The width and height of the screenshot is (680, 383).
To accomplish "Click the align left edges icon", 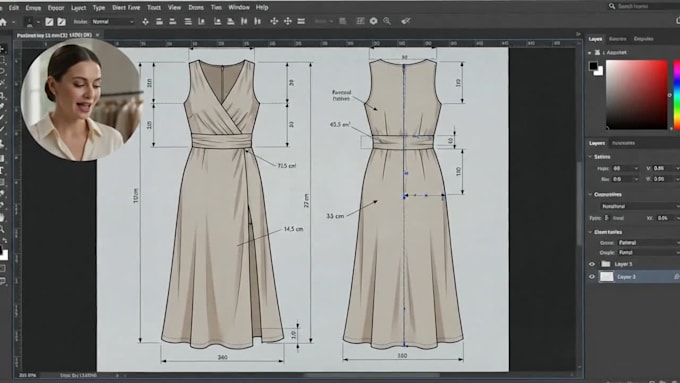I will pyautogui.click(x=202, y=21).
